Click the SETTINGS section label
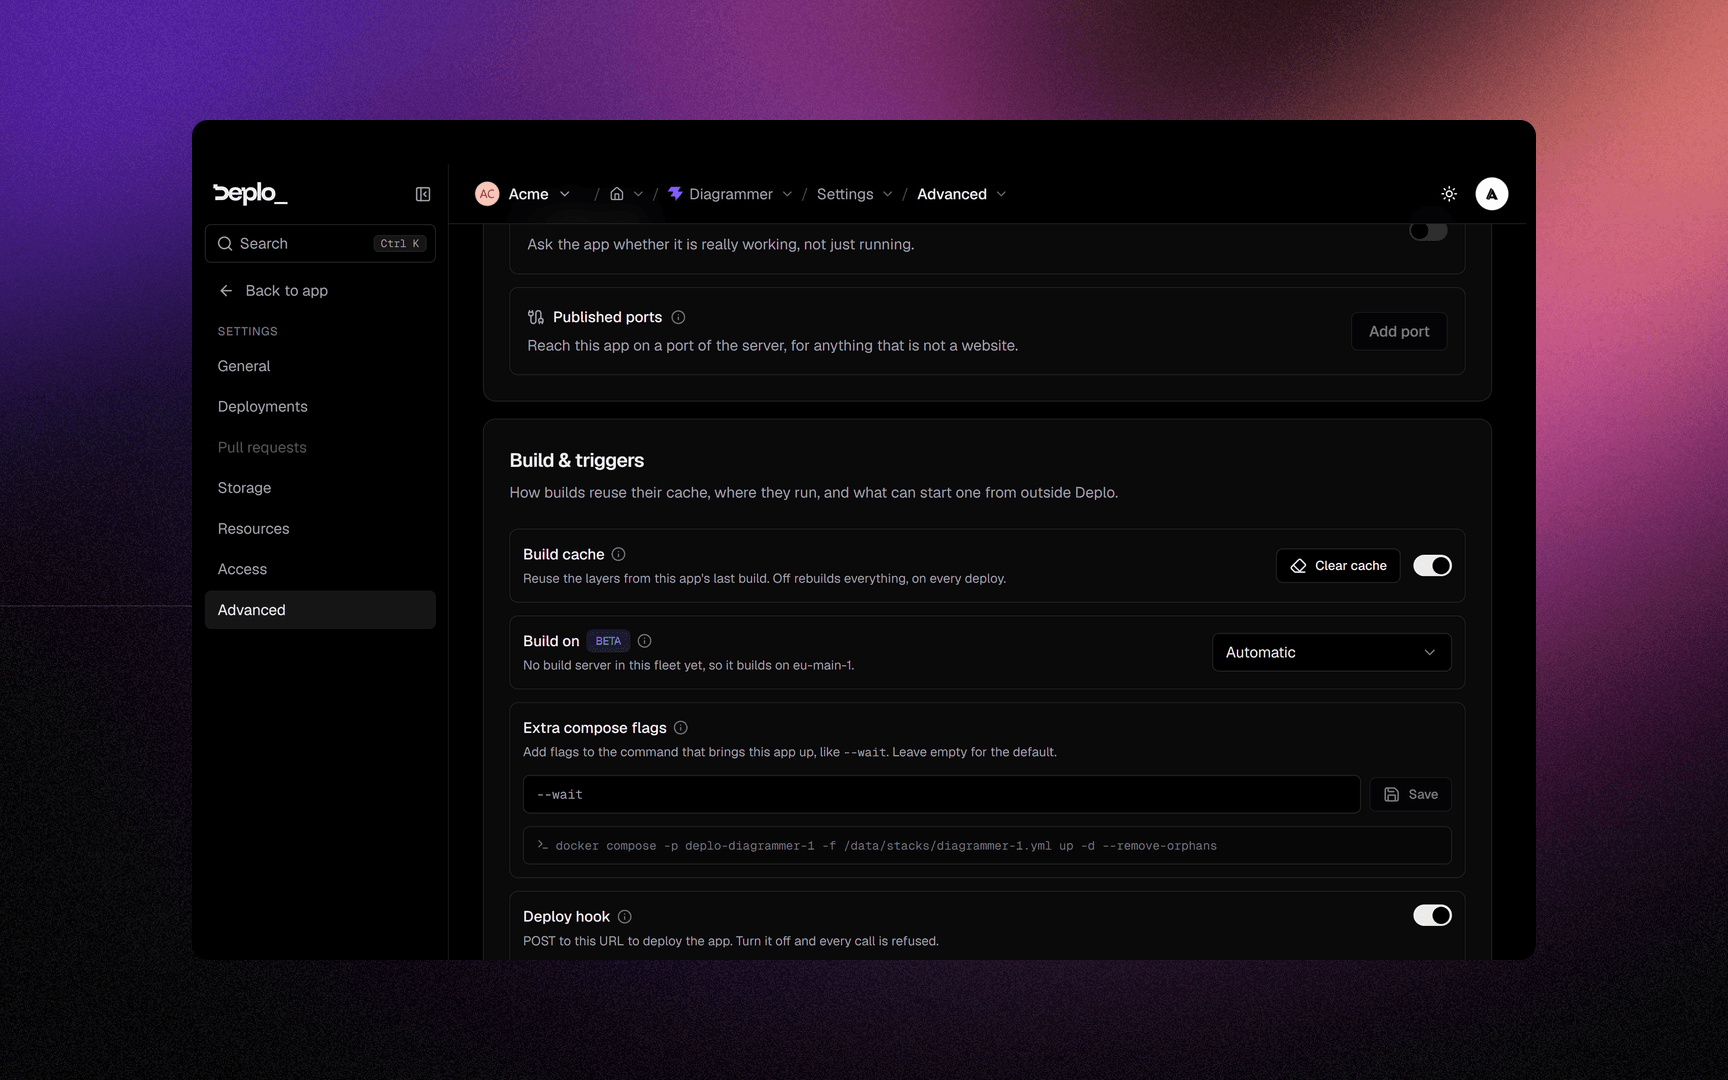Image resolution: width=1728 pixels, height=1080 pixels. click(248, 331)
